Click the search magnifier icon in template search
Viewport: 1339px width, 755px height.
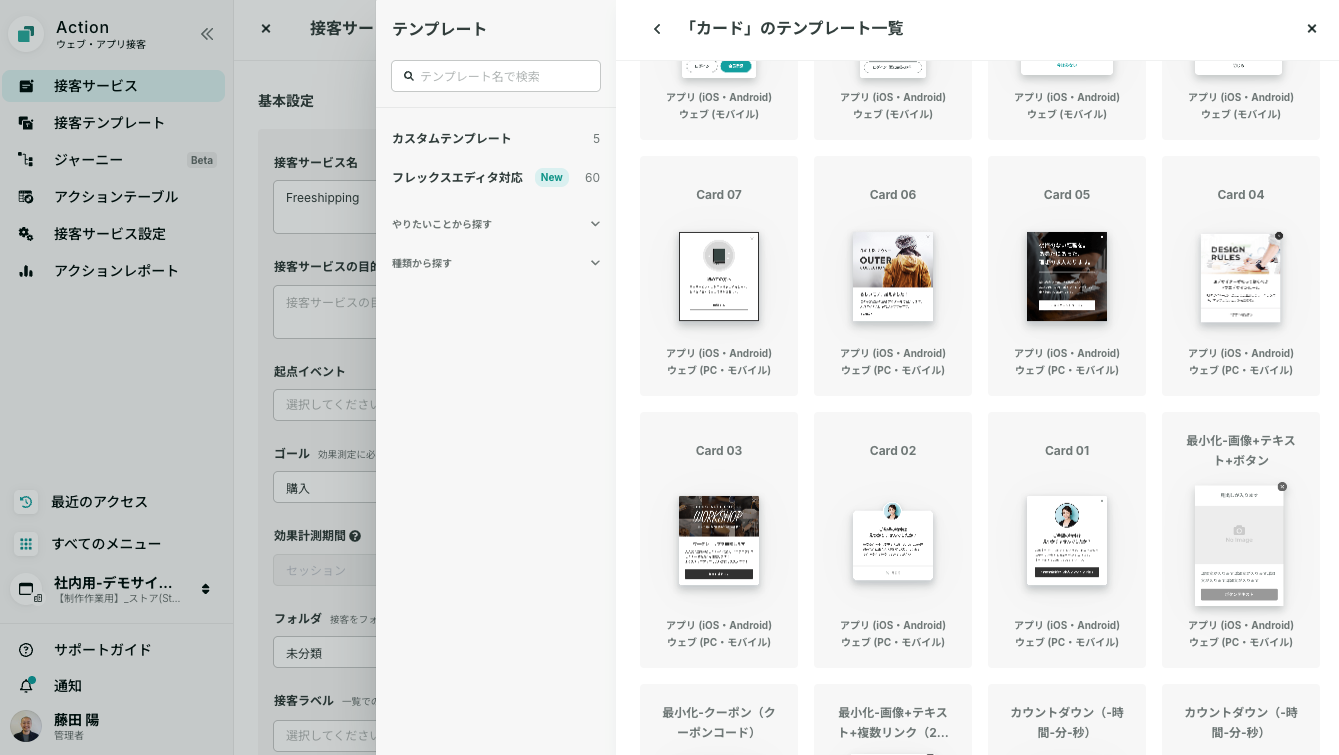(409, 76)
